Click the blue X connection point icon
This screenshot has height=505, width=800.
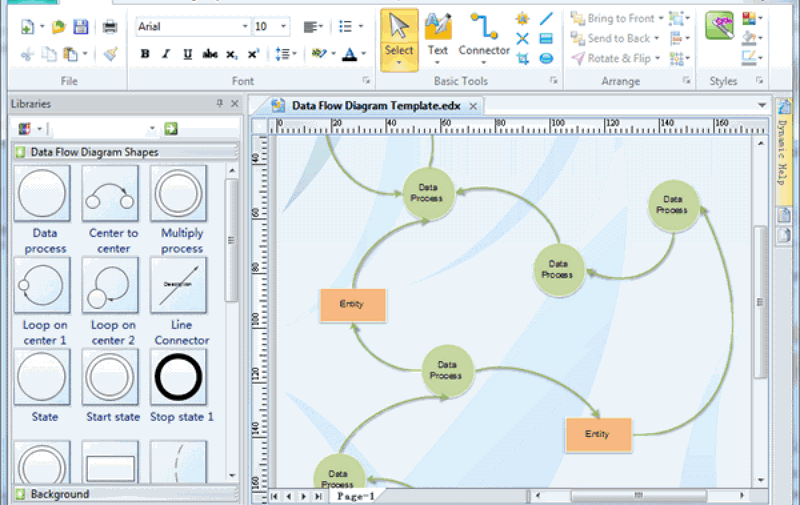coord(522,39)
